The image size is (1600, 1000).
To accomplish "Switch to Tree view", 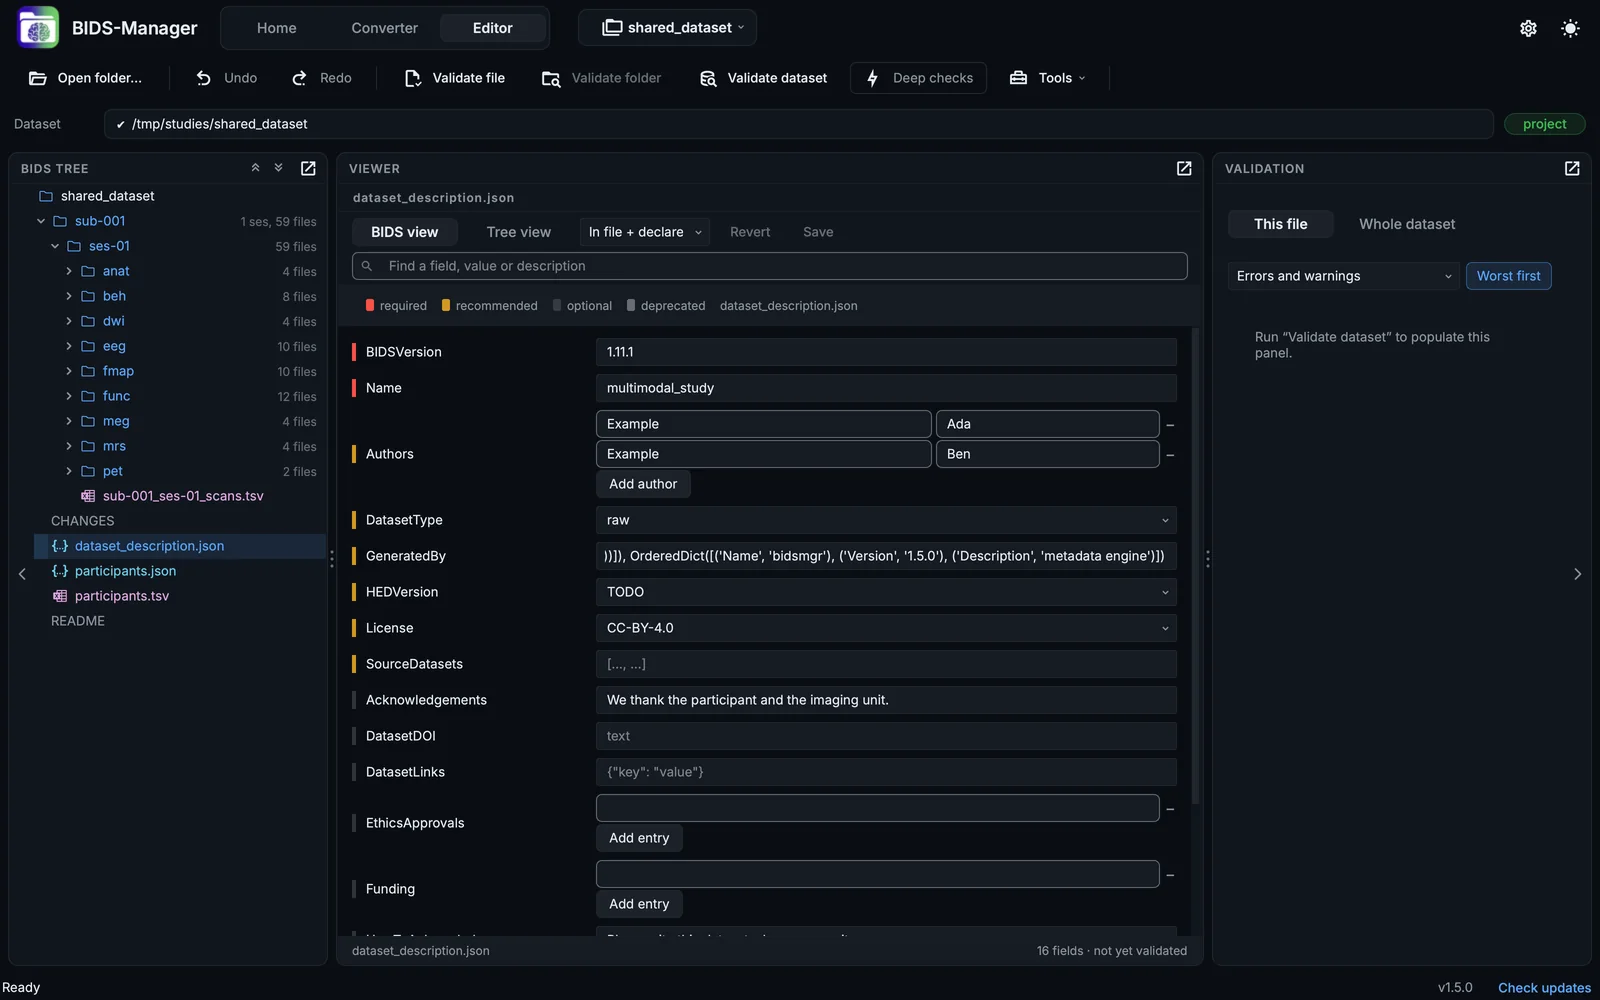I will (518, 232).
